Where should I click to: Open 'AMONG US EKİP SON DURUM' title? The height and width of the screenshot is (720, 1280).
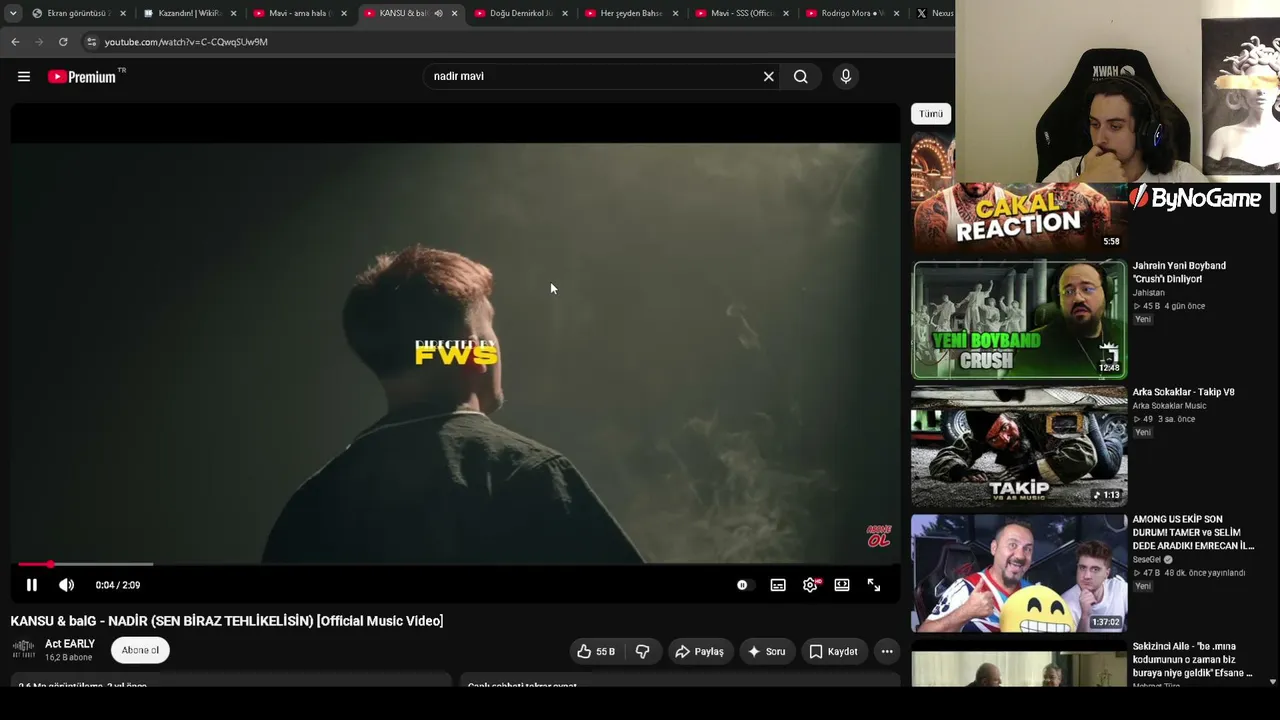(1193, 533)
